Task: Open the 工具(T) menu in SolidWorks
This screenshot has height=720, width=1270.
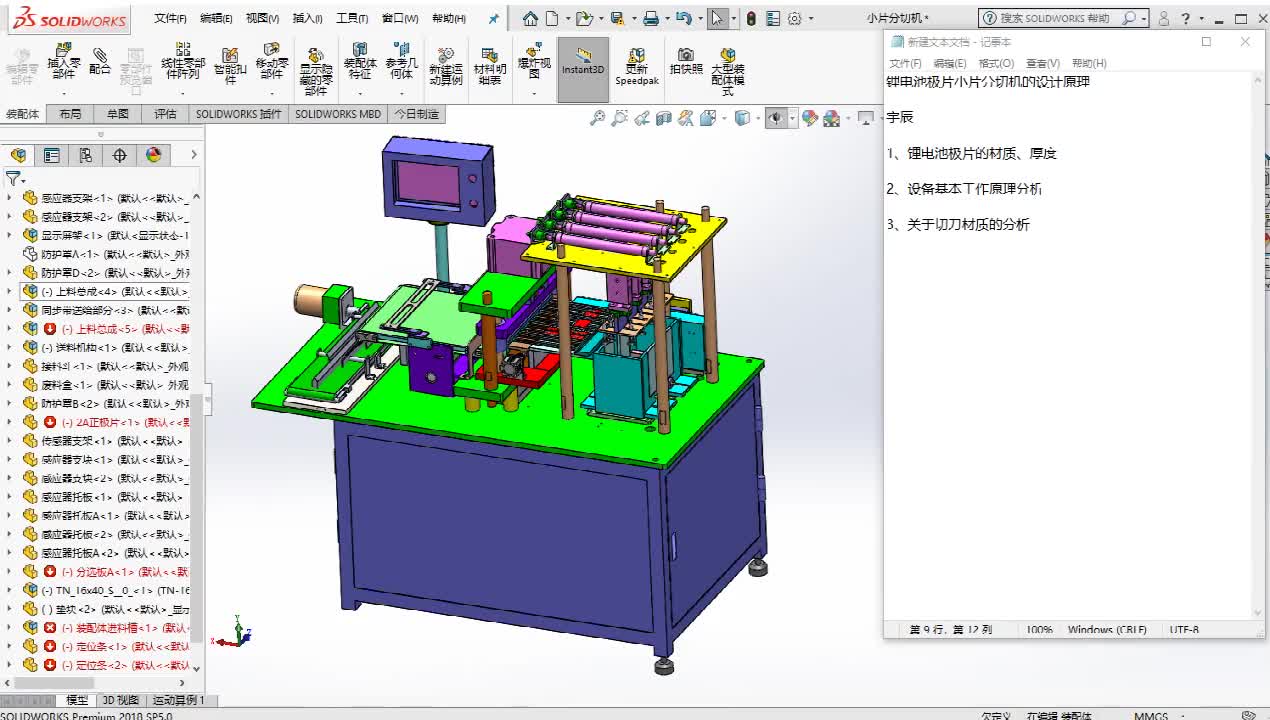Action: pos(352,18)
